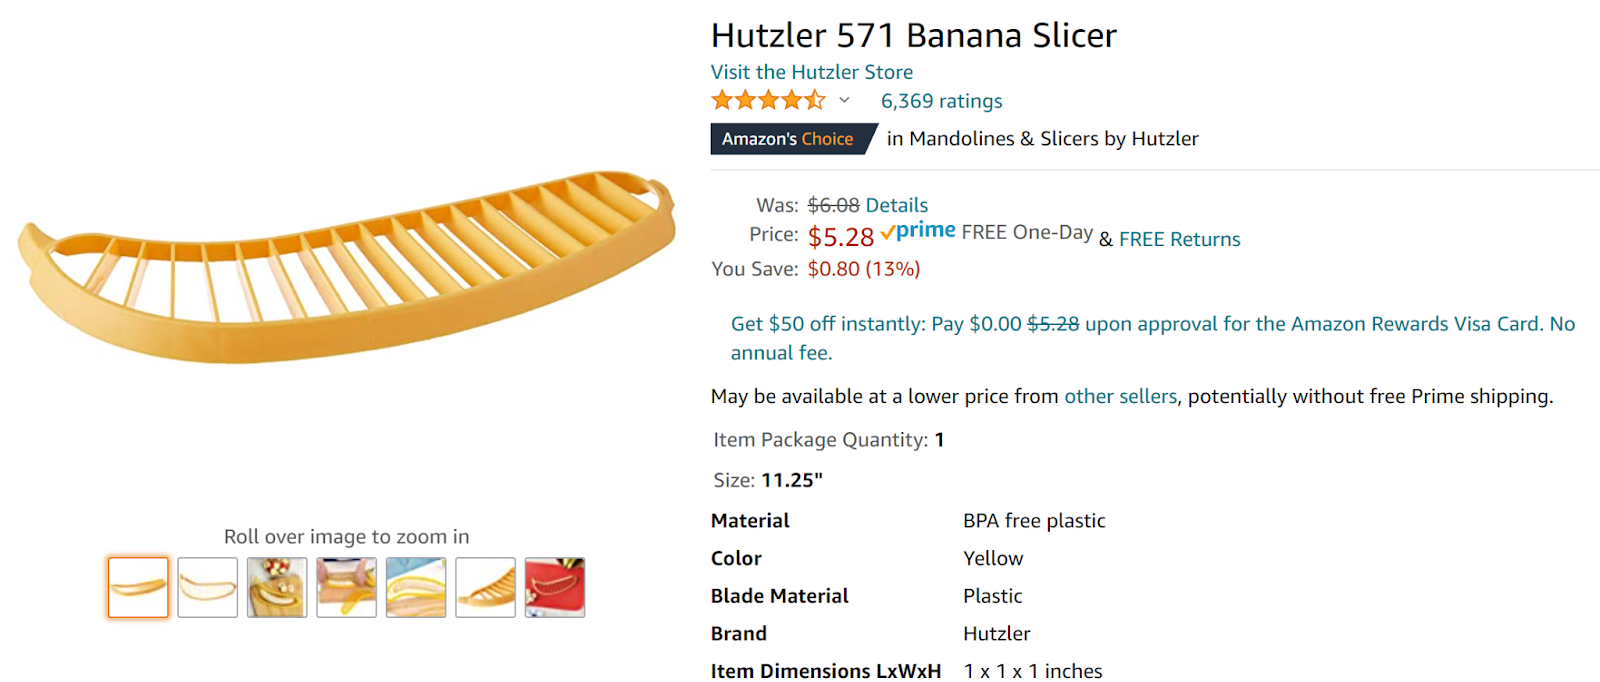View the hands slicing banana thumbnail

pos(346,587)
